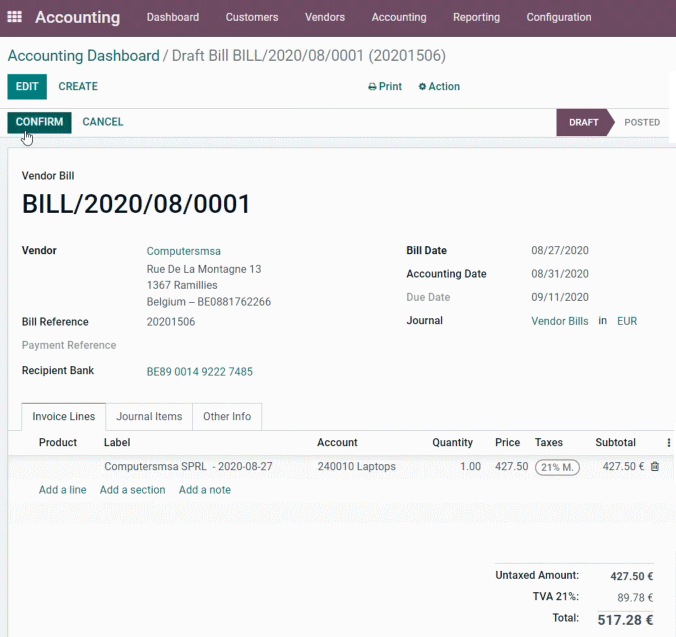The height and width of the screenshot is (637, 676).
Task: Click the Accounting app title
Action: pos(78,17)
